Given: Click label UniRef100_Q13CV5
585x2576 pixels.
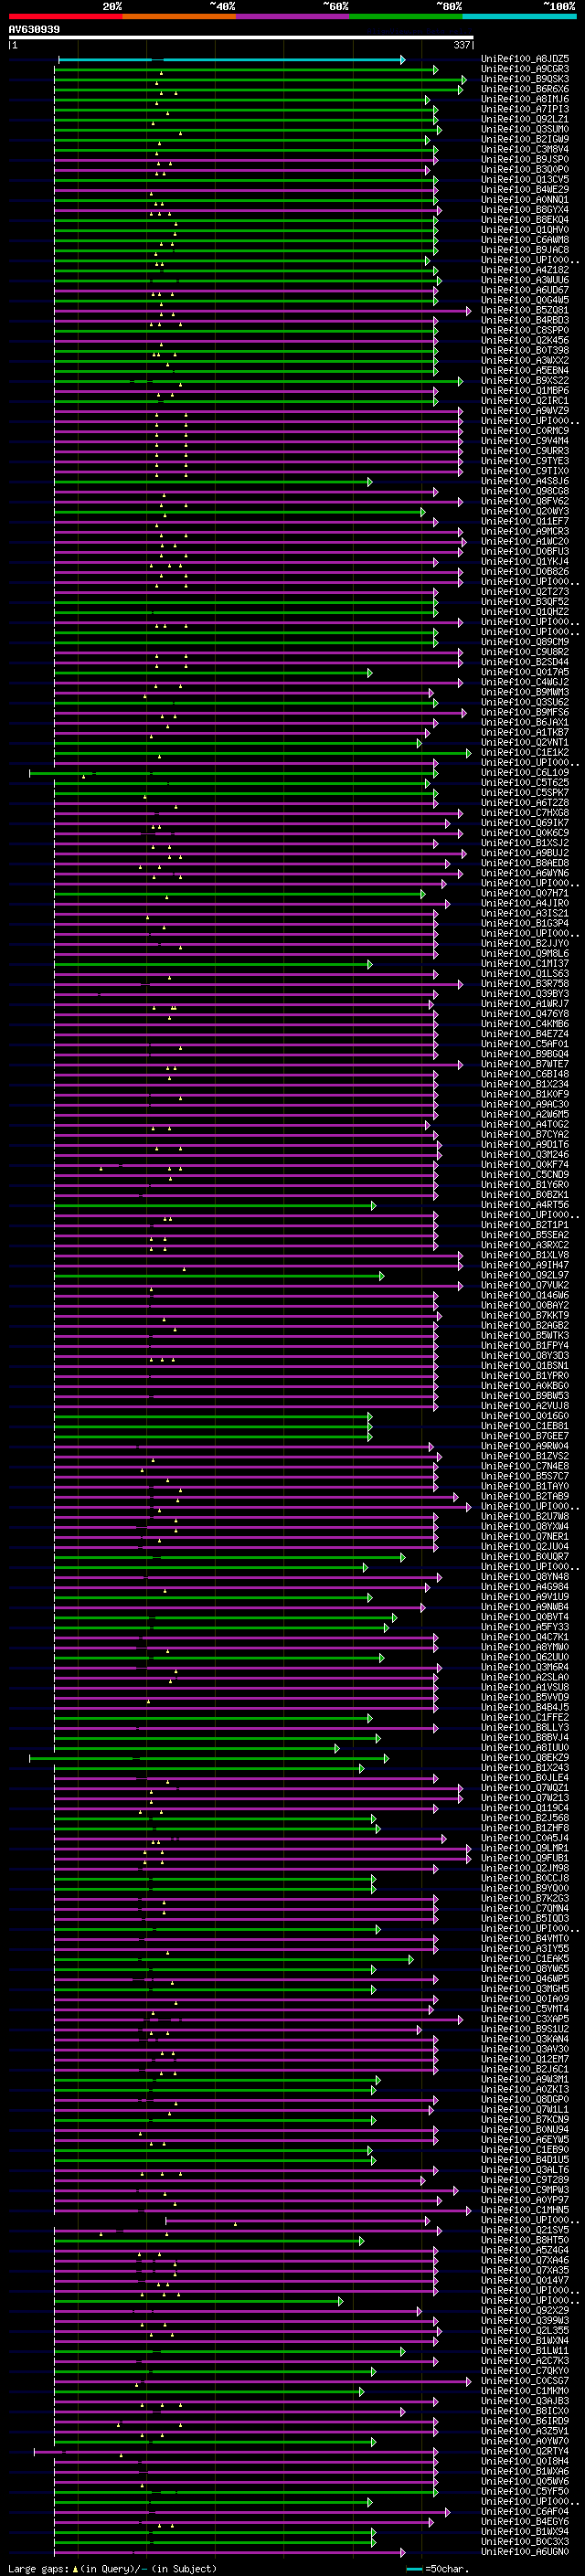Looking at the screenshot, I should 525,180.
